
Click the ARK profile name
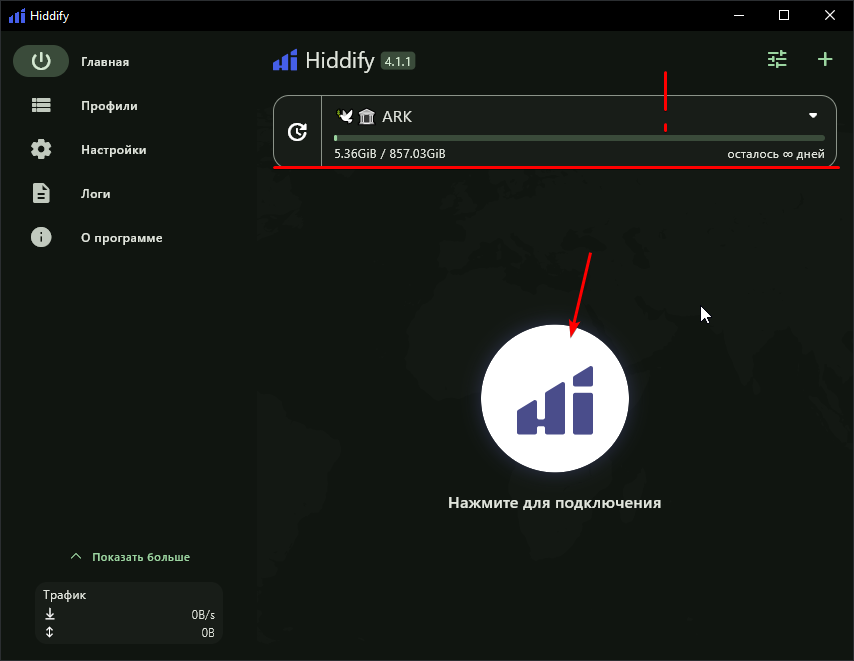pos(397,117)
